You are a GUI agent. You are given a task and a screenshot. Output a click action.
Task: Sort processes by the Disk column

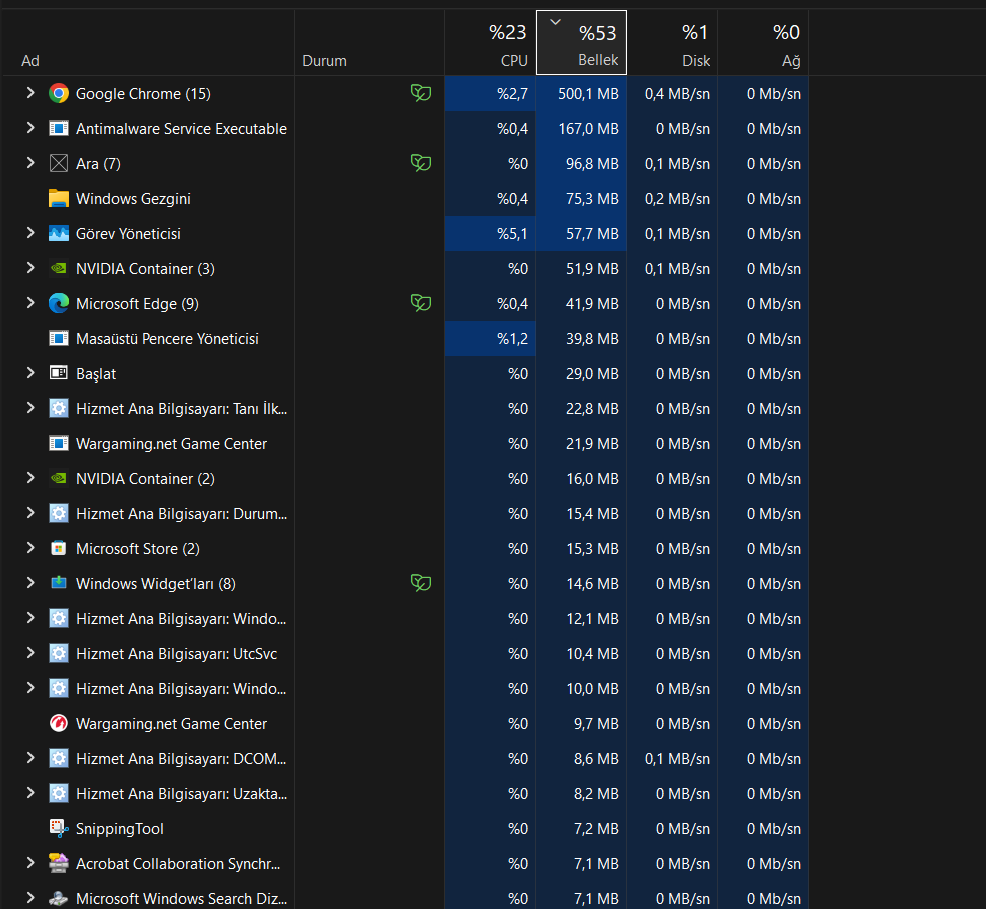672,43
